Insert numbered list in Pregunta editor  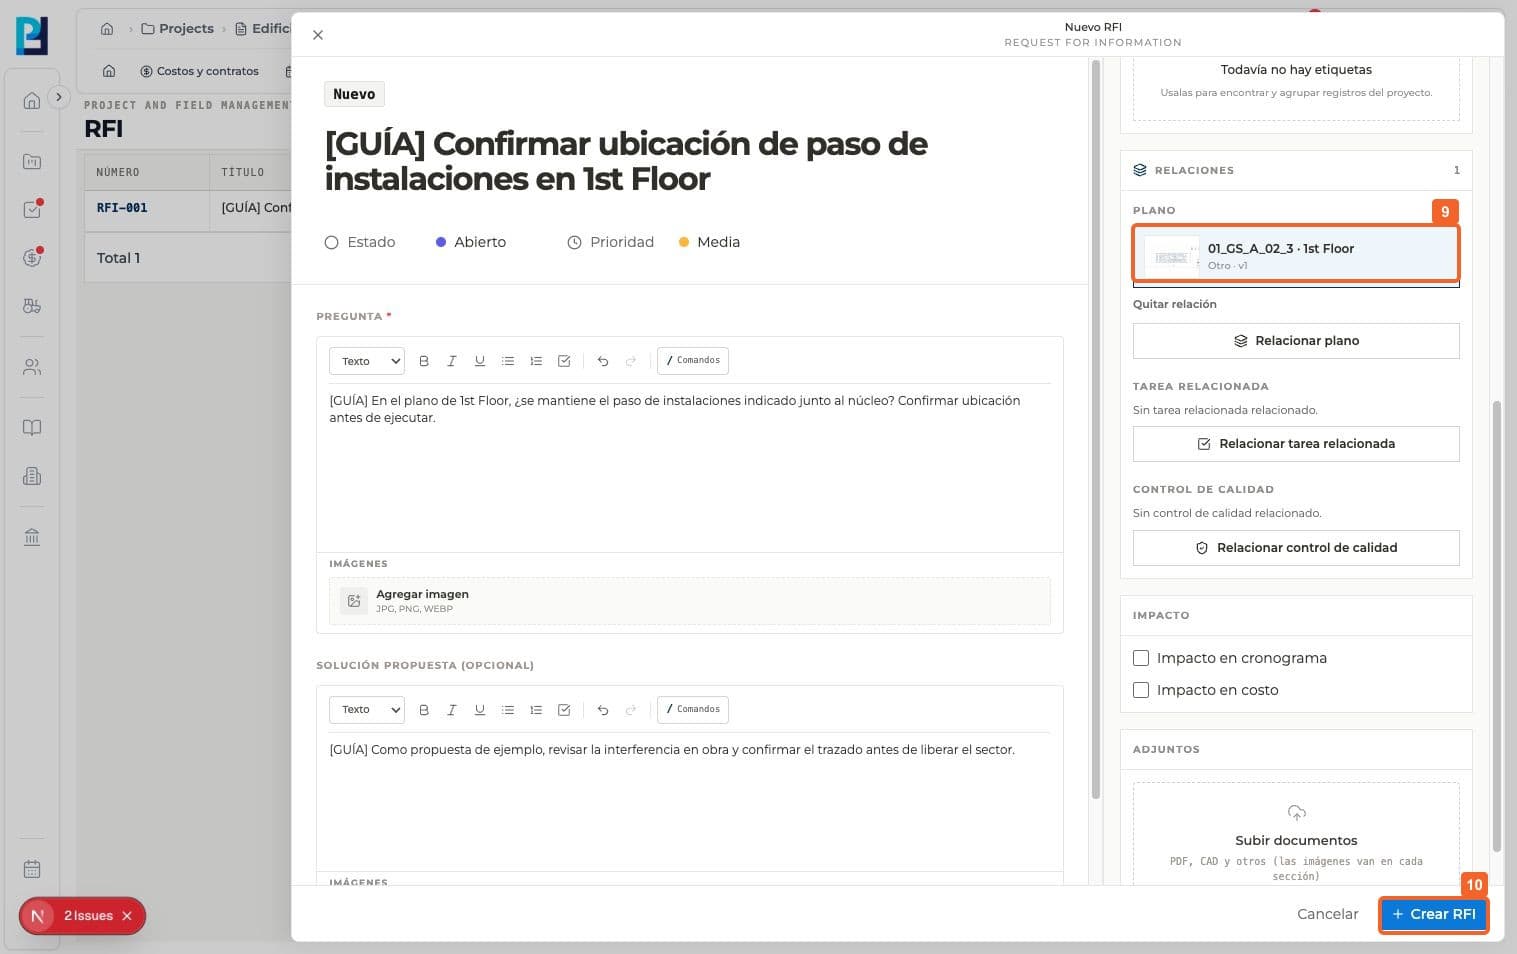pyautogui.click(x=536, y=361)
